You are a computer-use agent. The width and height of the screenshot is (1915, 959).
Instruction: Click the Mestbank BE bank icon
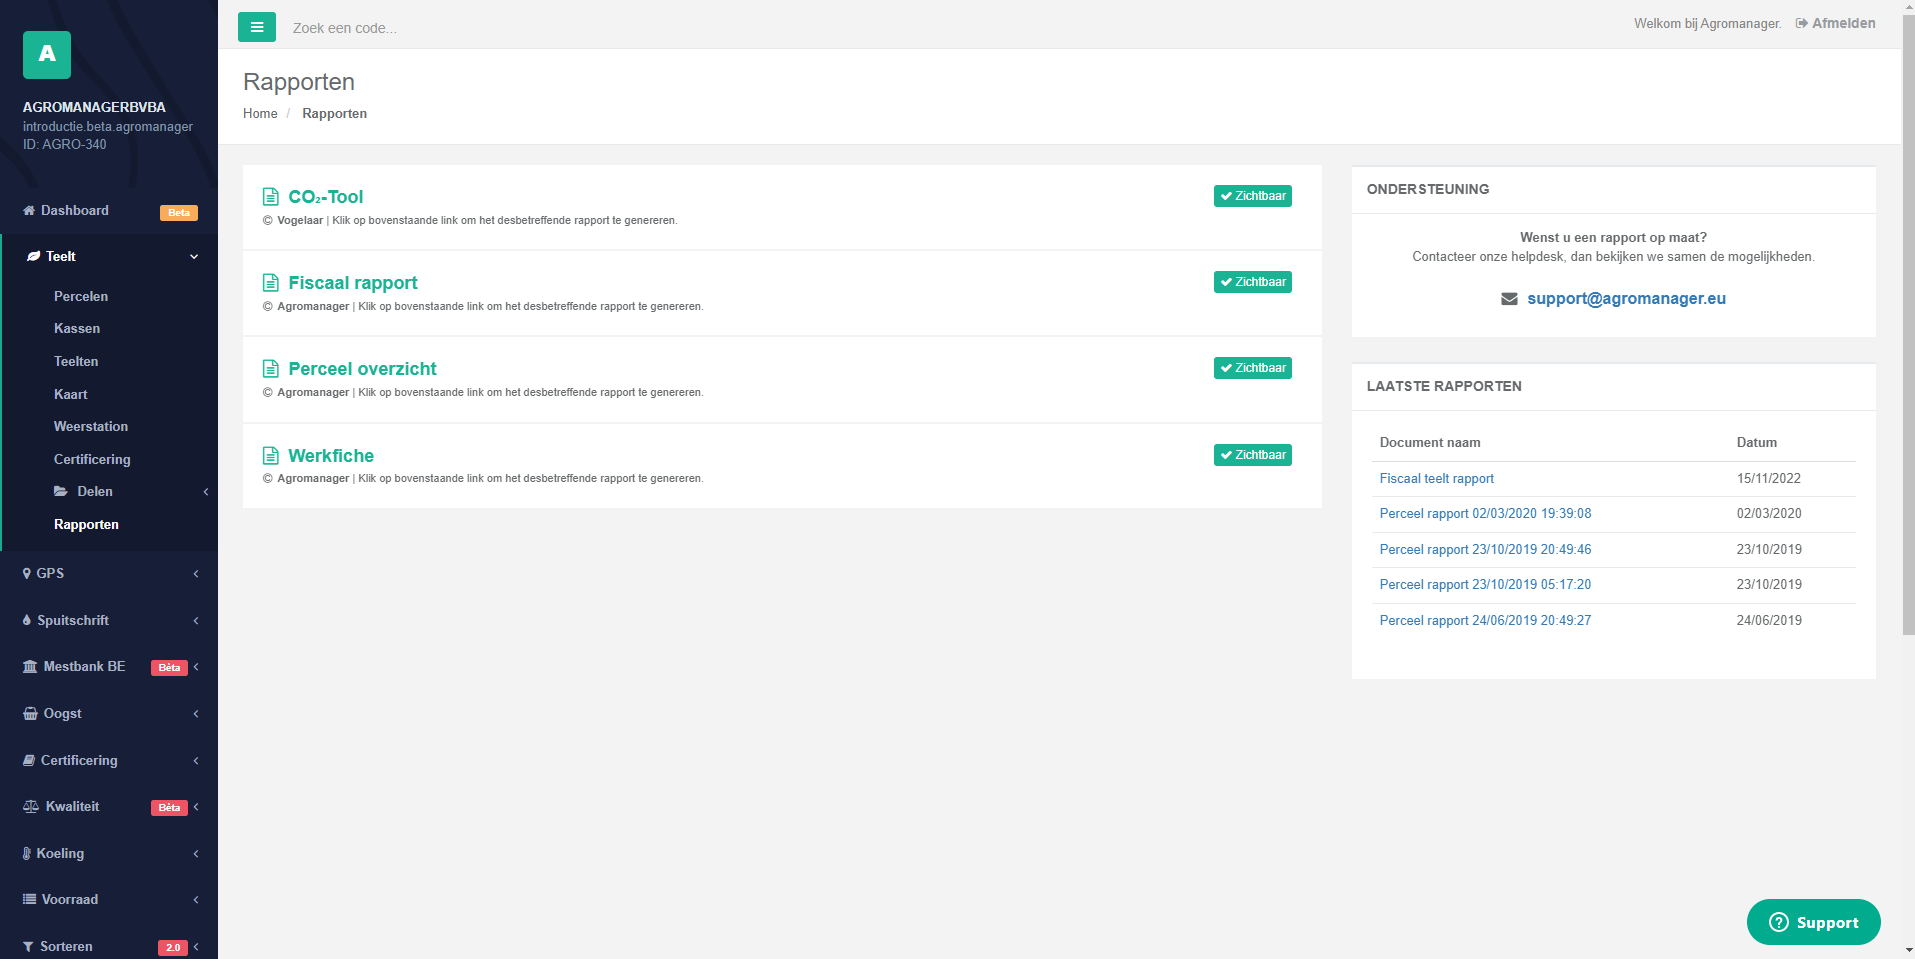[30, 667]
